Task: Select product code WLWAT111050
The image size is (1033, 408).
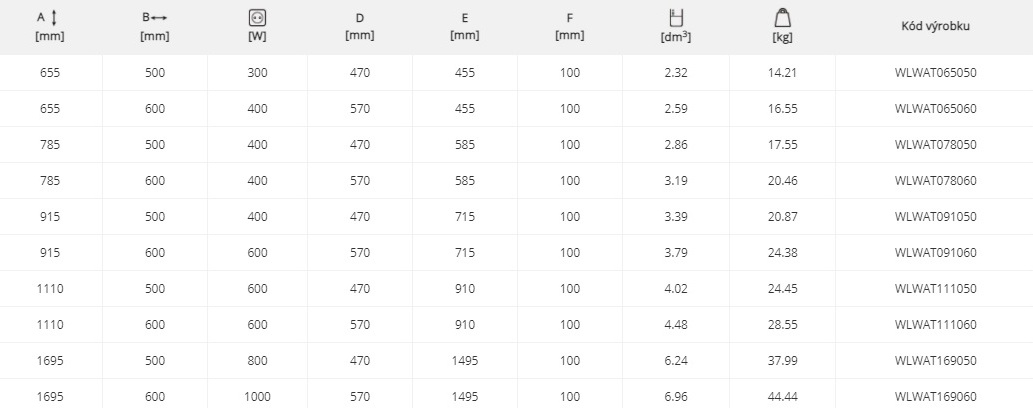Action: pos(935,289)
